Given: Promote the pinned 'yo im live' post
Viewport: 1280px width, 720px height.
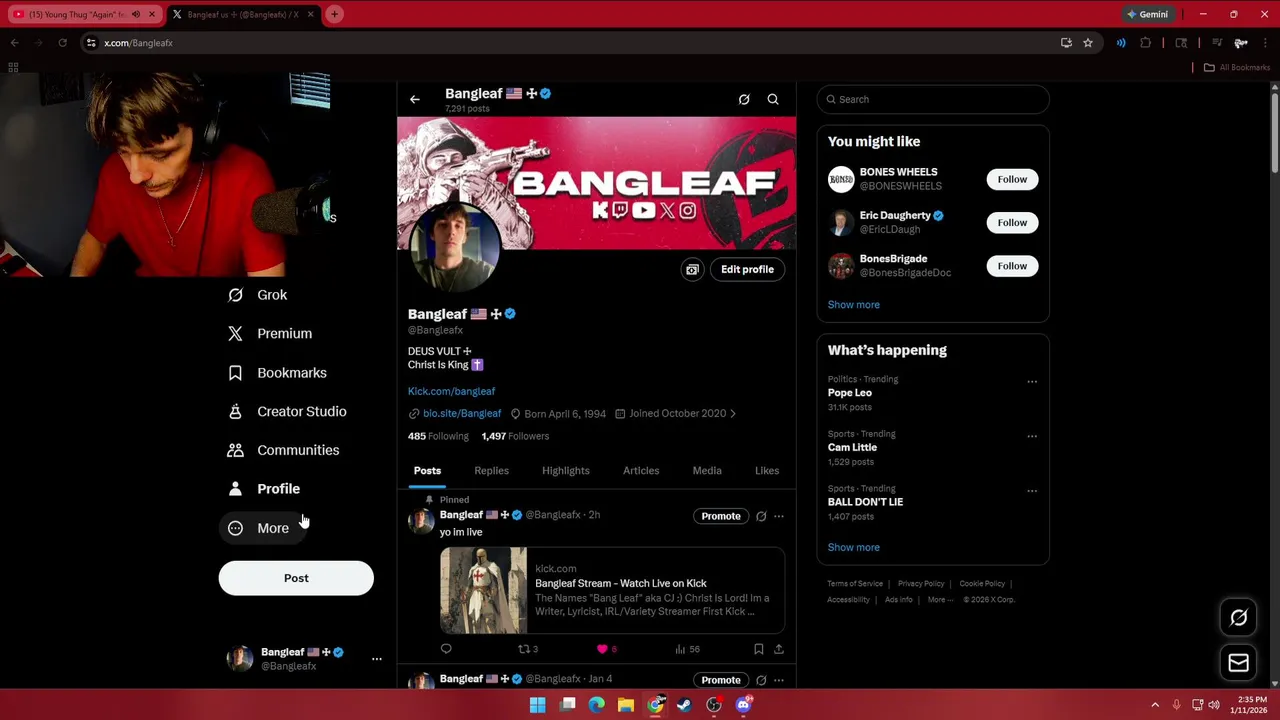Looking at the screenshot, I should click(721, 516).
